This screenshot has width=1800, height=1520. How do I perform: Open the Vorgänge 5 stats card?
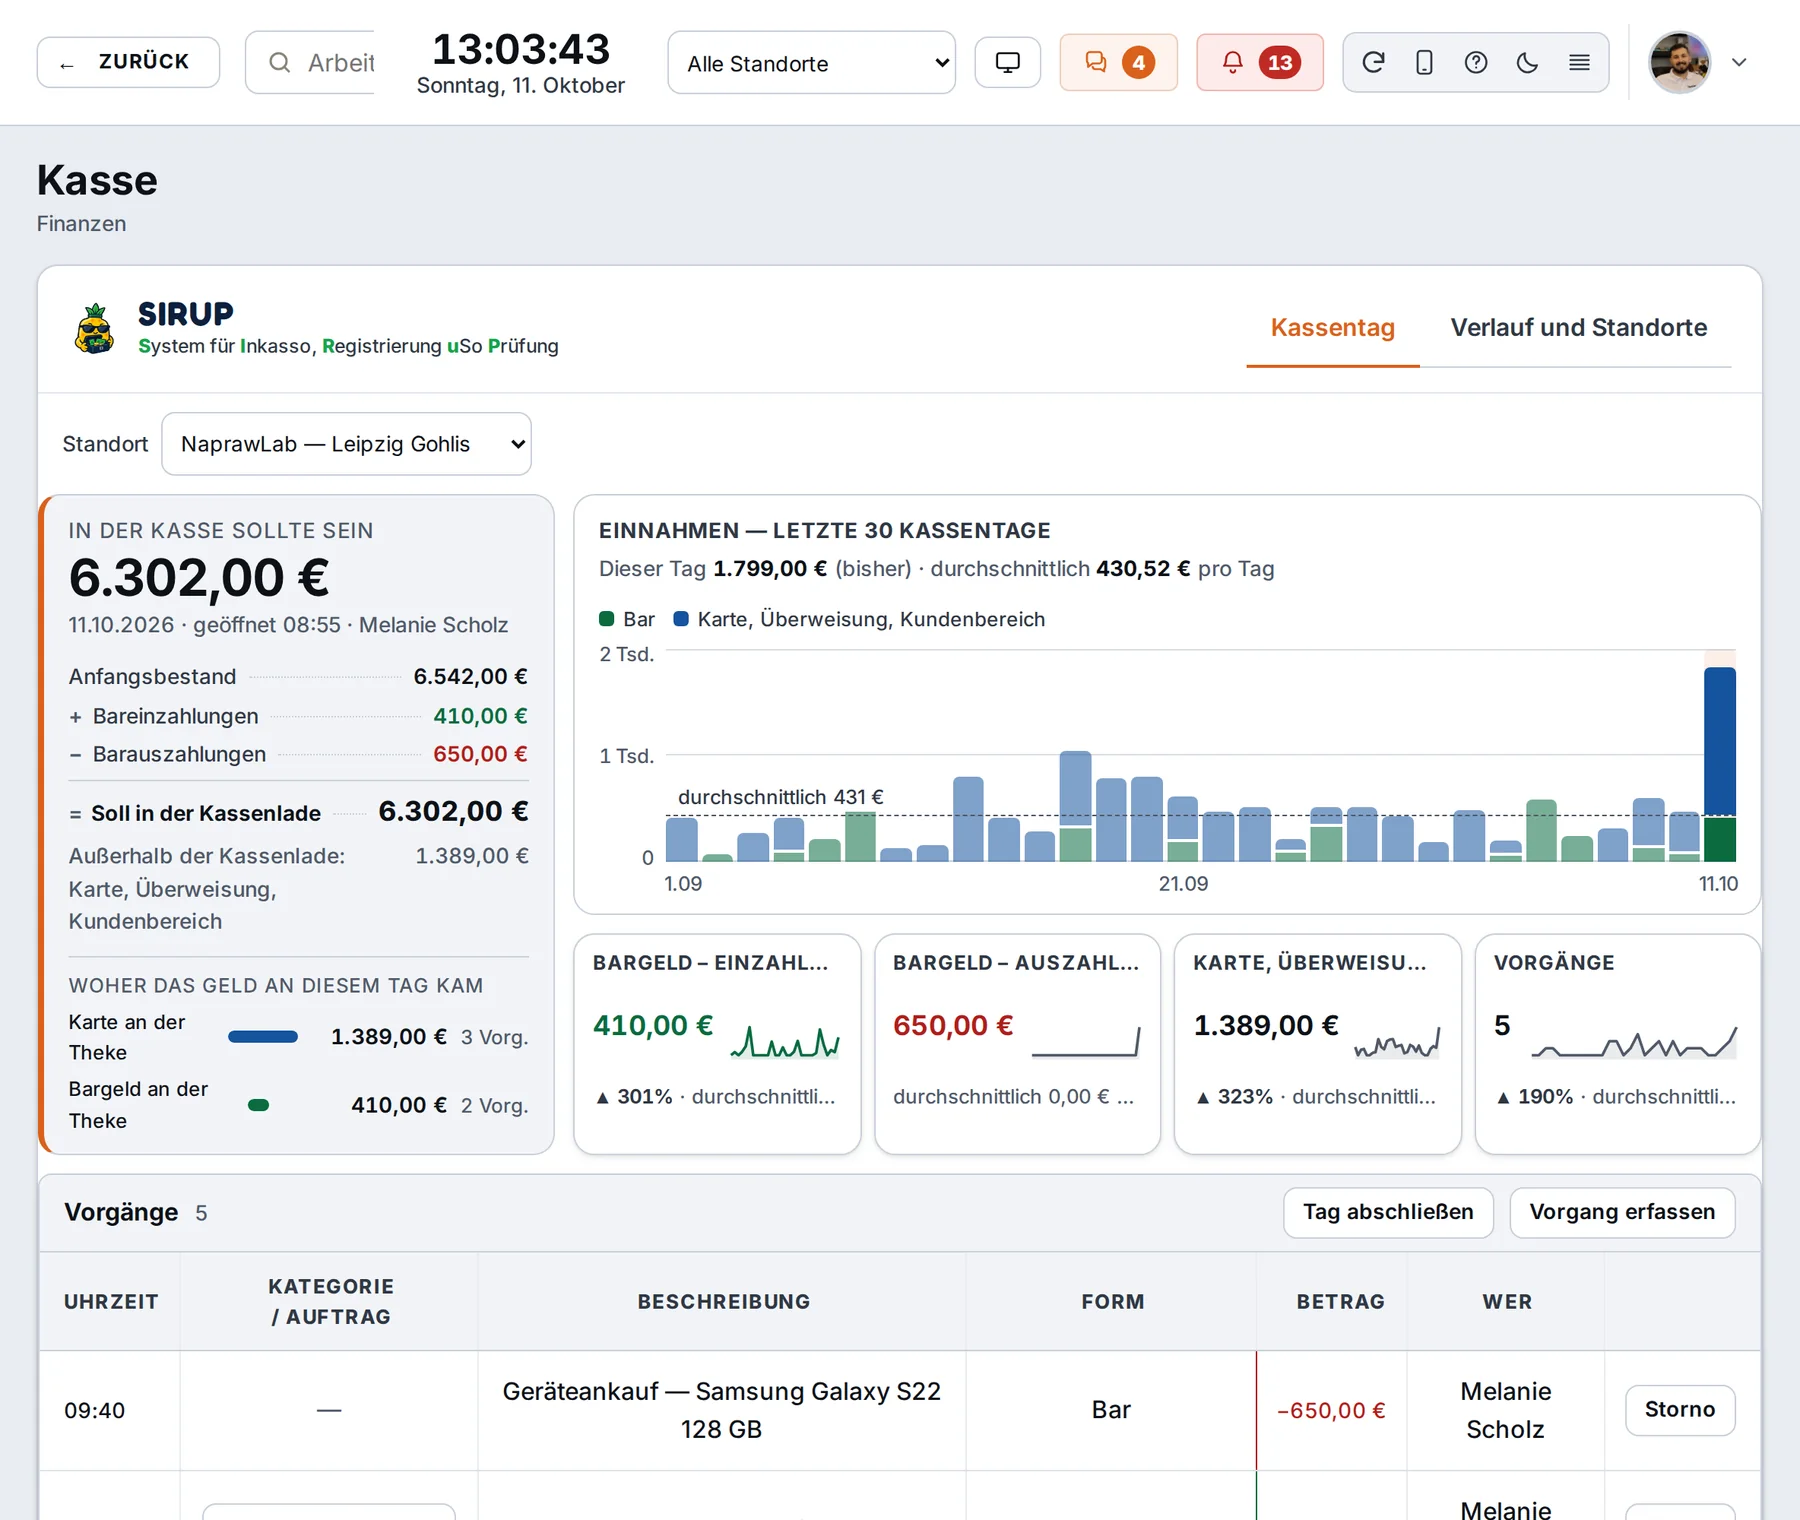[1617, 1044]
